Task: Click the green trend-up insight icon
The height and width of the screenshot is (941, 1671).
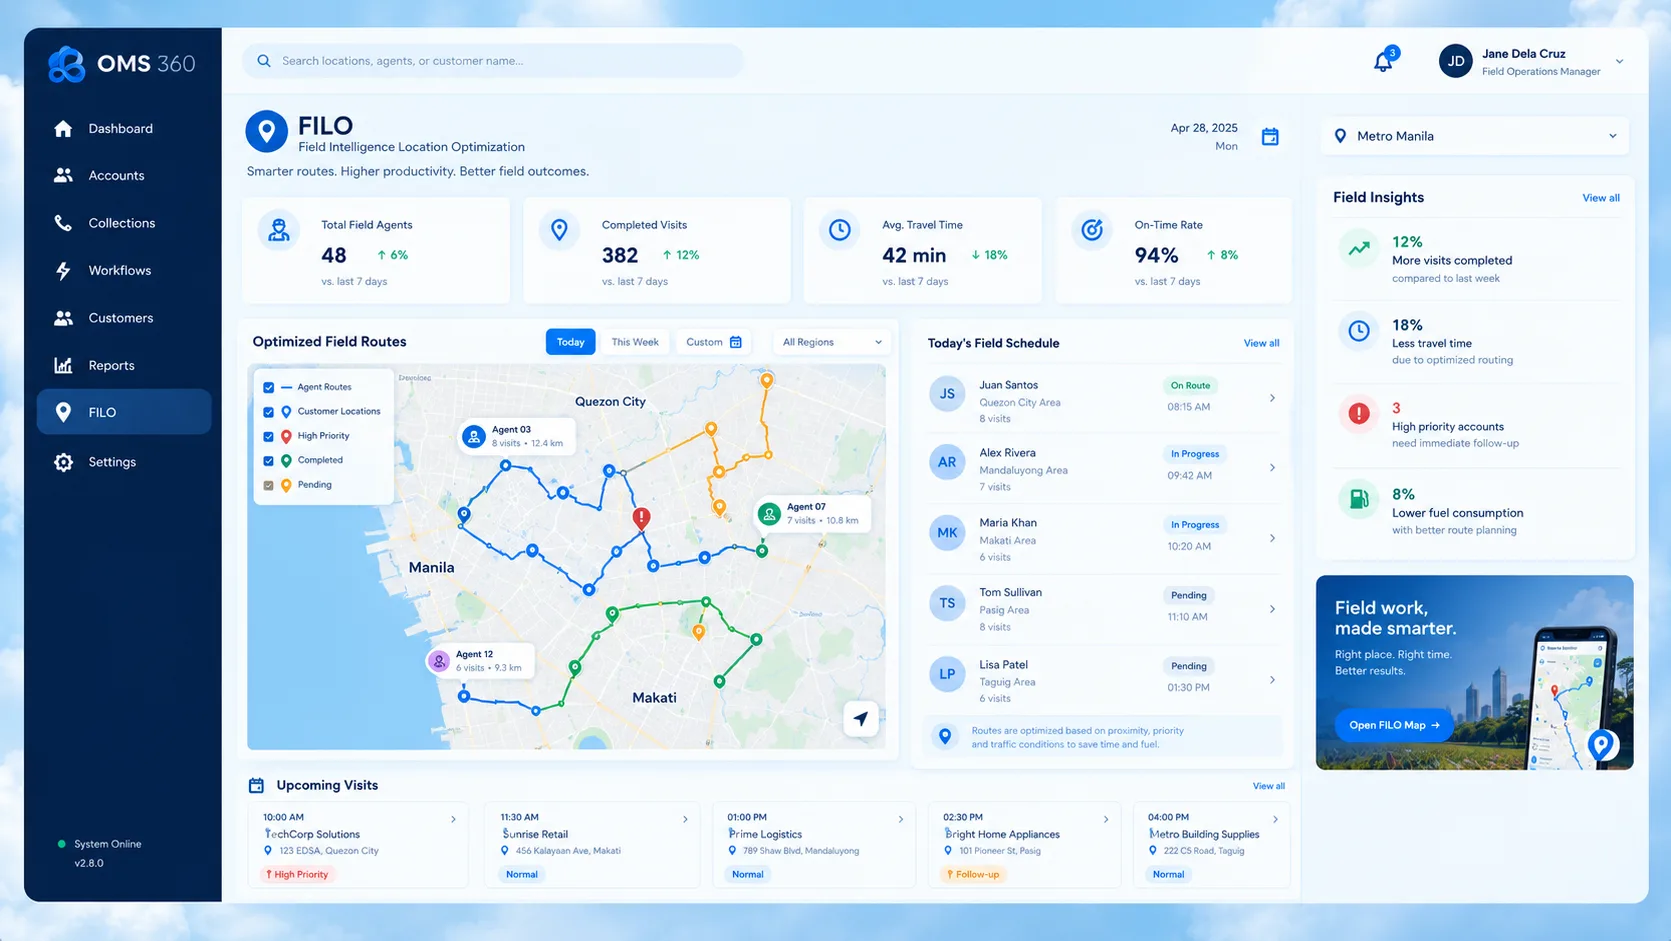Action: click(x=1359, y=248)
